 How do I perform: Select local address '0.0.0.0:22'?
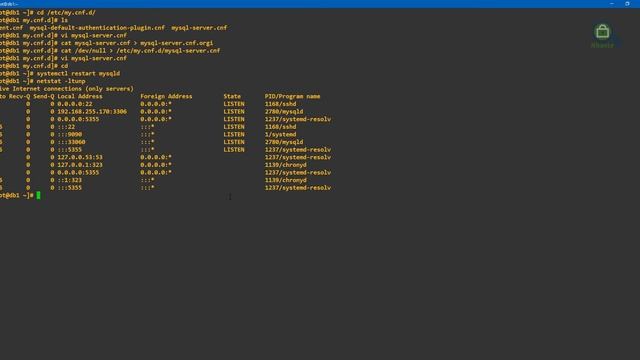[x=75, y=104]
